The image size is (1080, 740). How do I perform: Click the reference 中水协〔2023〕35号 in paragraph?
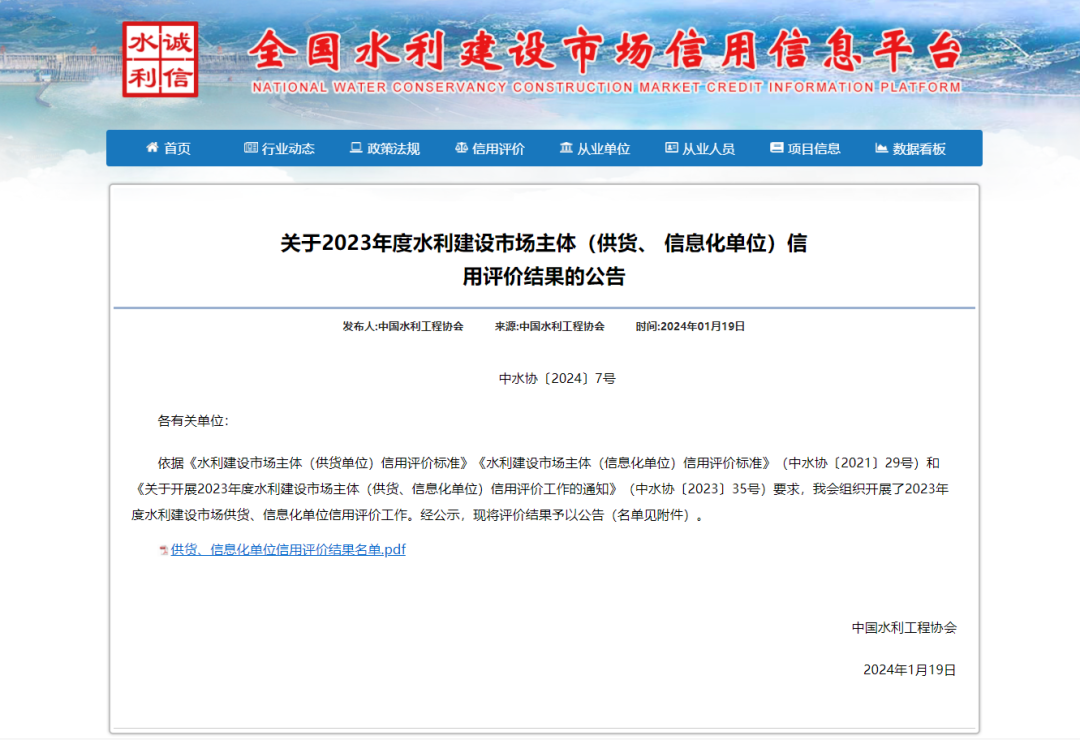698,489
